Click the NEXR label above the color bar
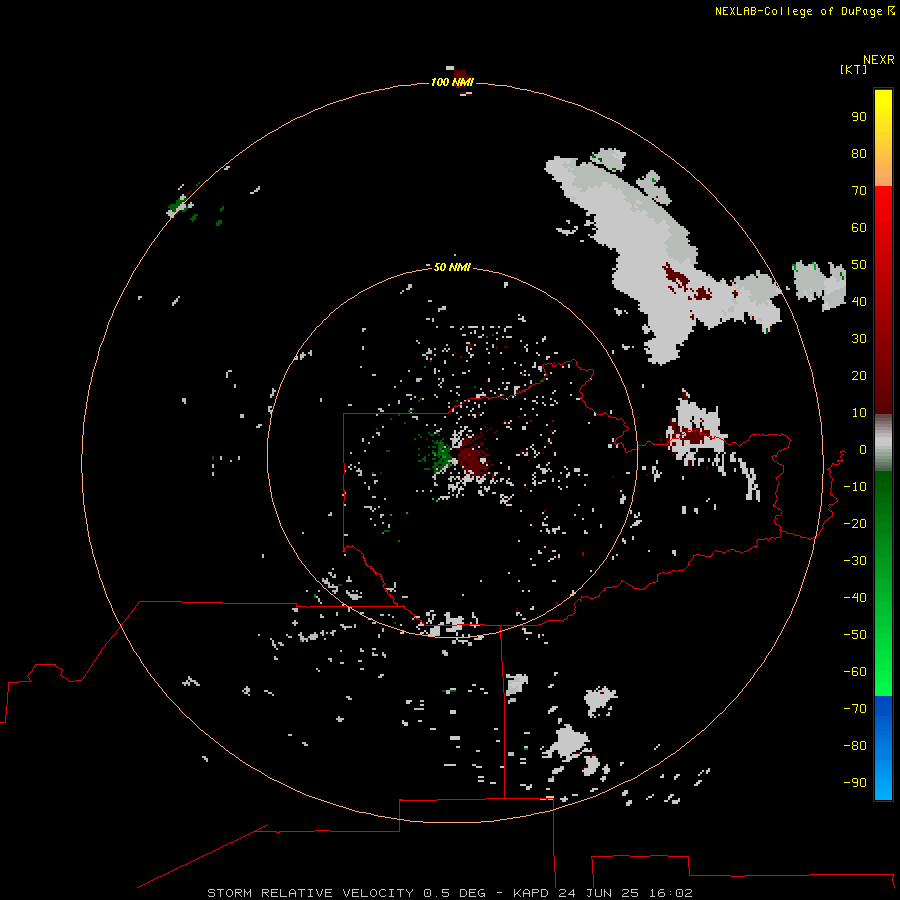This screenshot has height=900, width=900. [878, 60]
